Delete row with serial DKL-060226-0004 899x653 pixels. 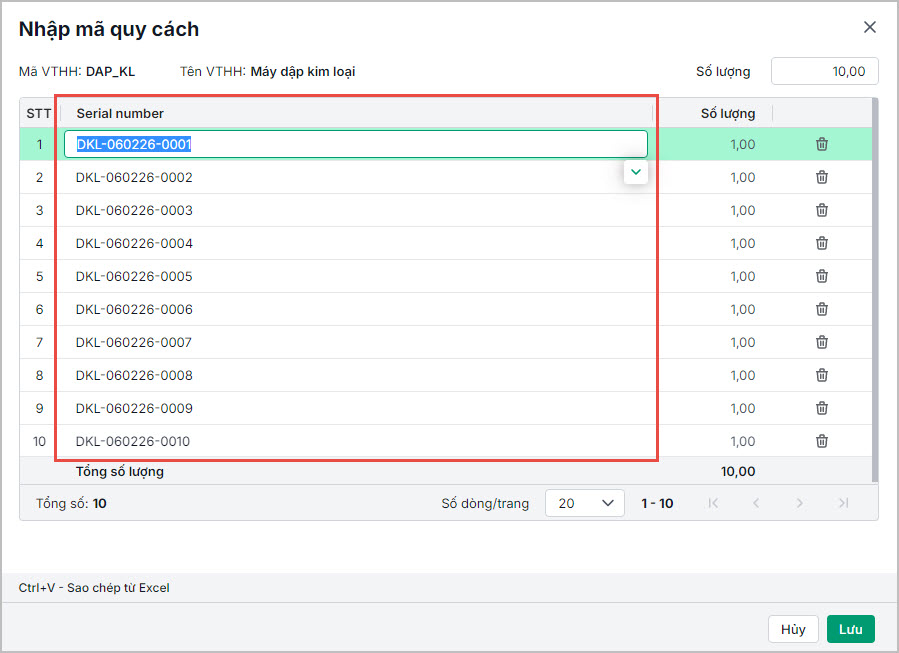click(822, 243)
